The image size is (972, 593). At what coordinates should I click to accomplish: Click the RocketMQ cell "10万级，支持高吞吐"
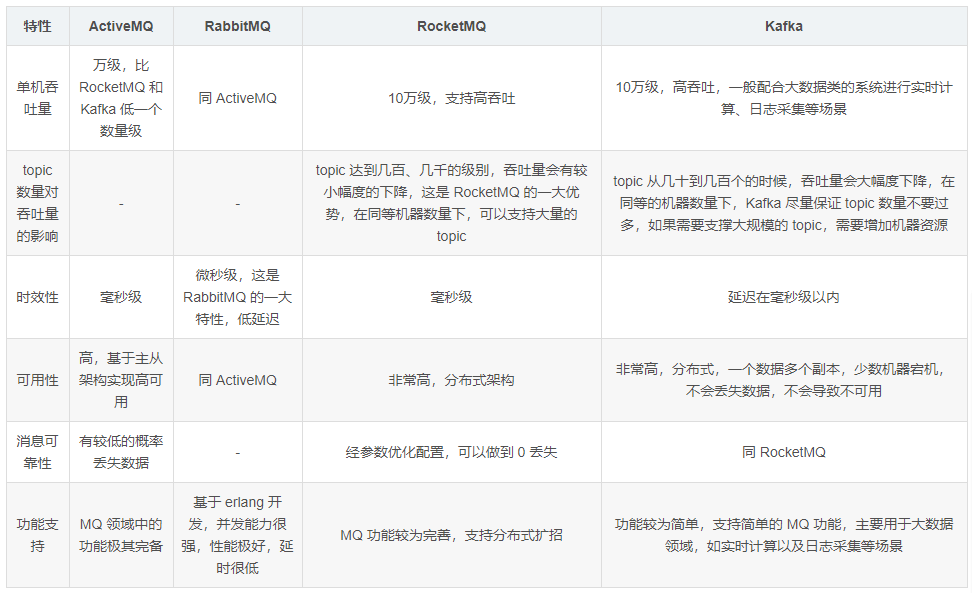451,98
